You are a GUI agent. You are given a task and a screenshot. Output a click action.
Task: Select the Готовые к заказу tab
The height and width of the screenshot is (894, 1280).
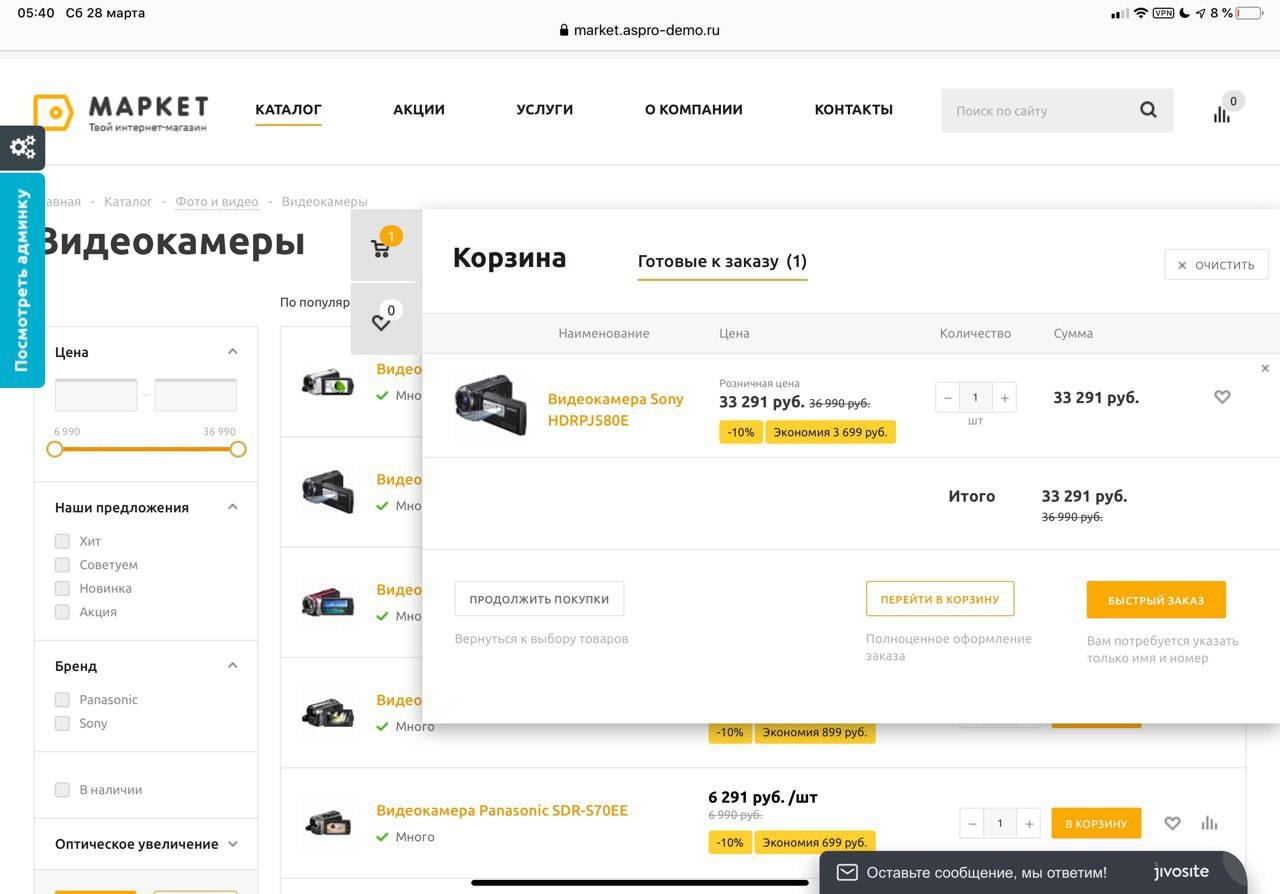[x=722, y=262]
